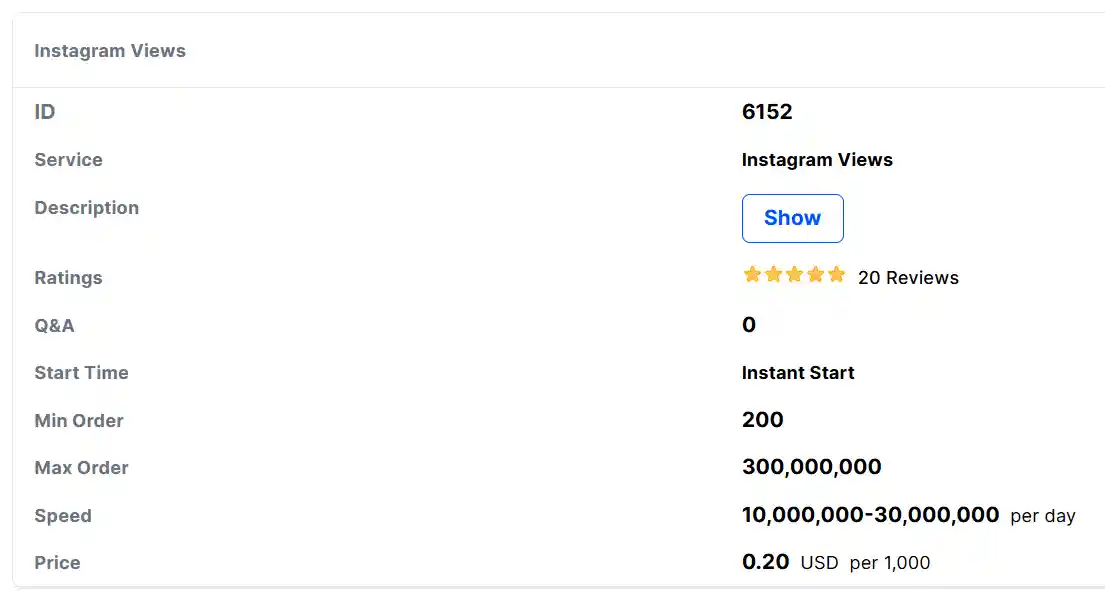Click the 0.20 price amount

coord(766,562)
